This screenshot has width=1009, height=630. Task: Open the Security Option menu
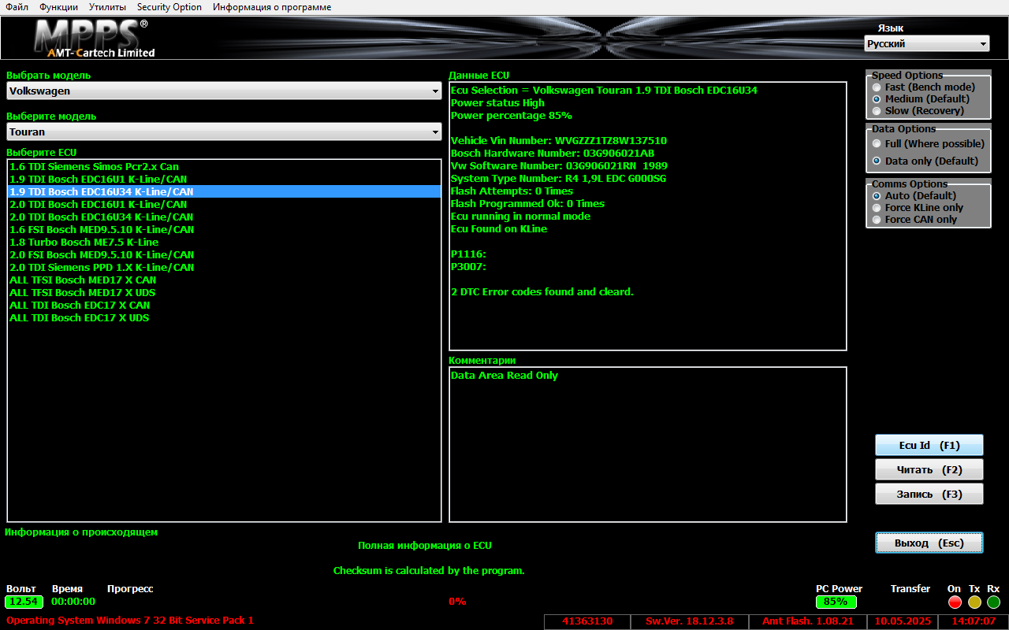(x=169, y=7)
